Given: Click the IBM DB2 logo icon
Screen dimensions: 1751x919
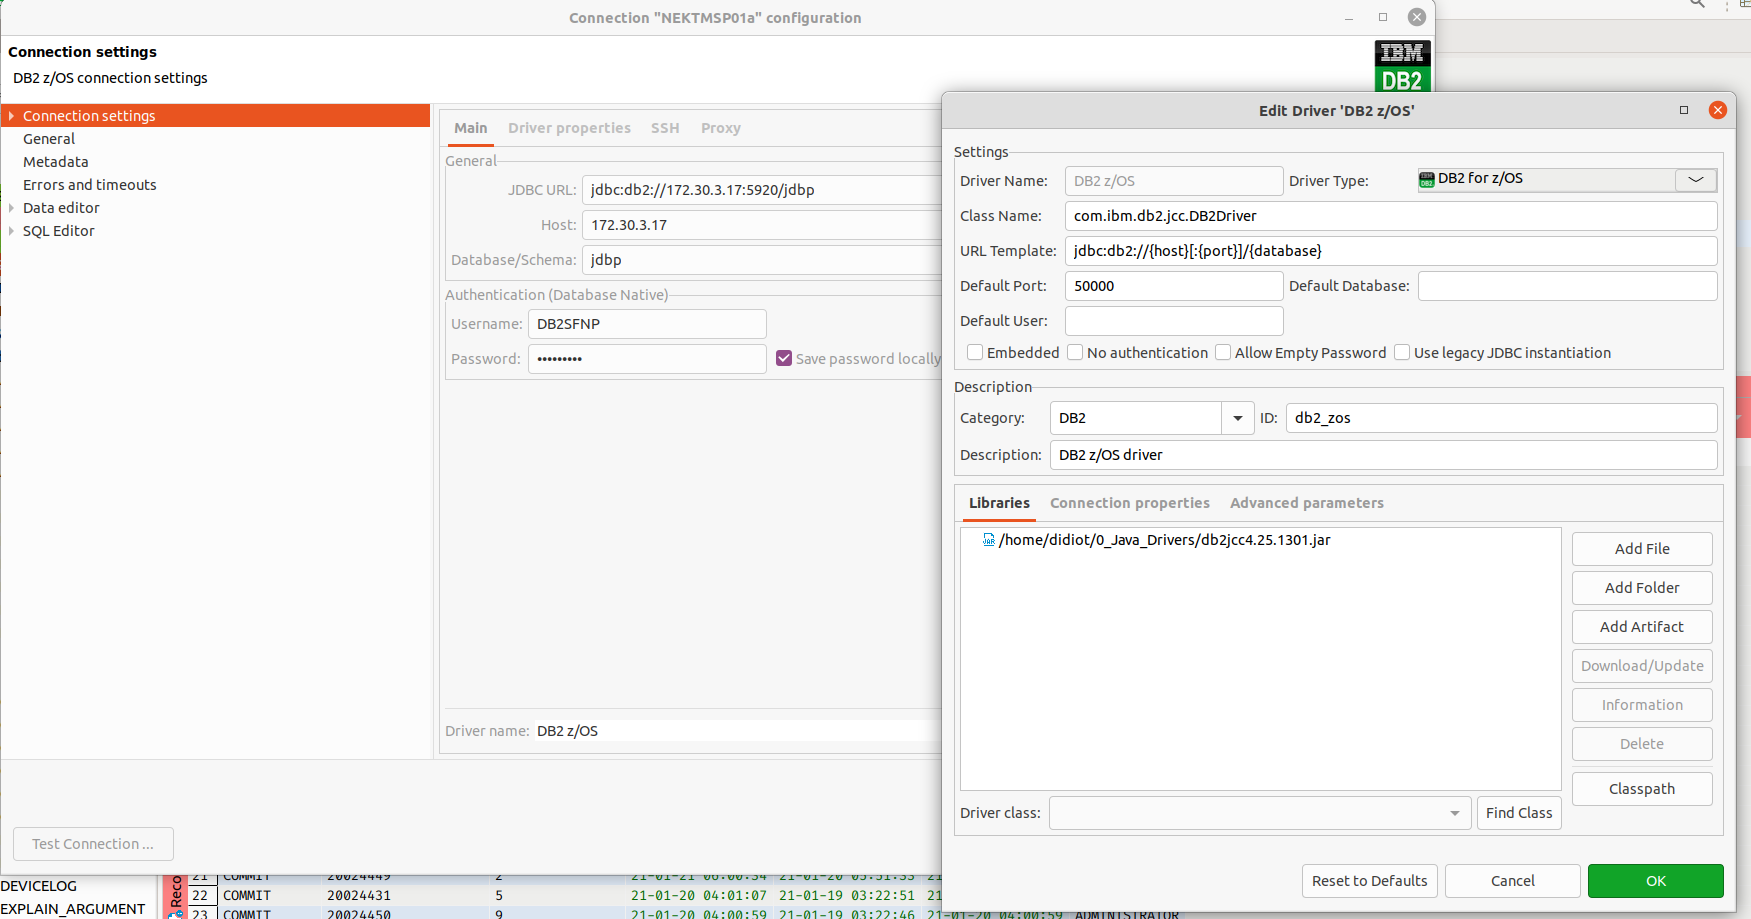Looking at the screenshot, I should [x=1401, y=67].
